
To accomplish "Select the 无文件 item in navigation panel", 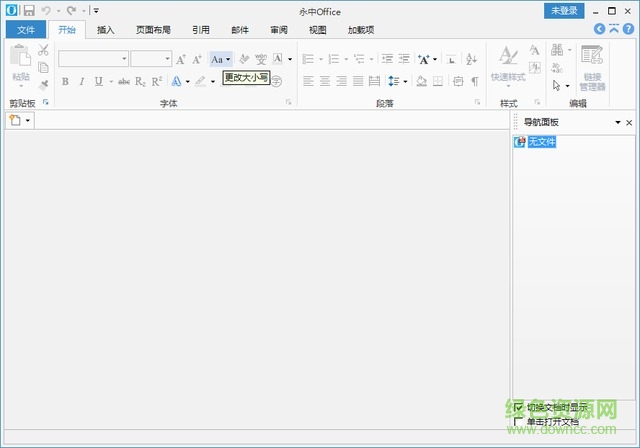I will click(541, 142).
